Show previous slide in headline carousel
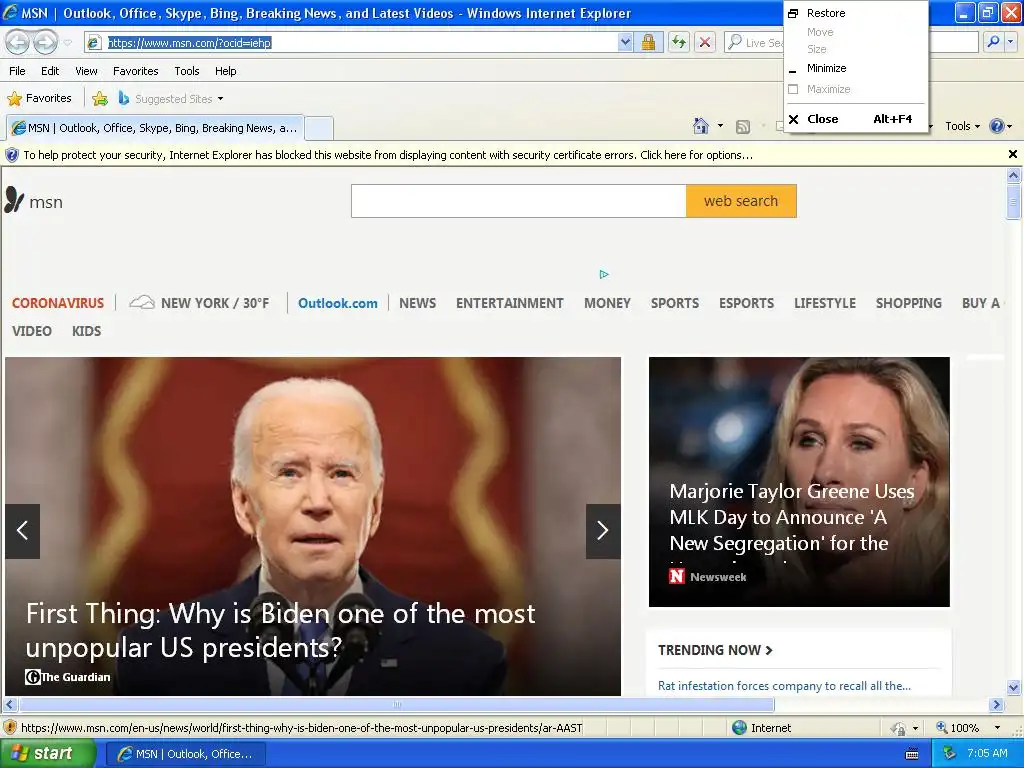 pyautogui.click(x=22, y=531)
